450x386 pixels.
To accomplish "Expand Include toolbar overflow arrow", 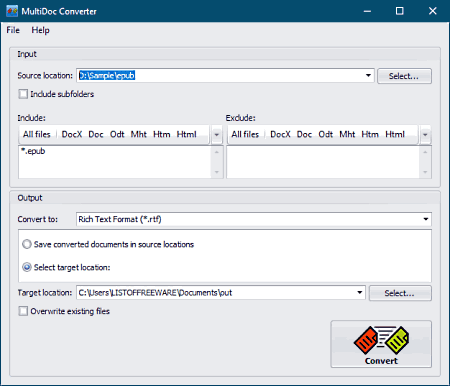I will 217,135.
